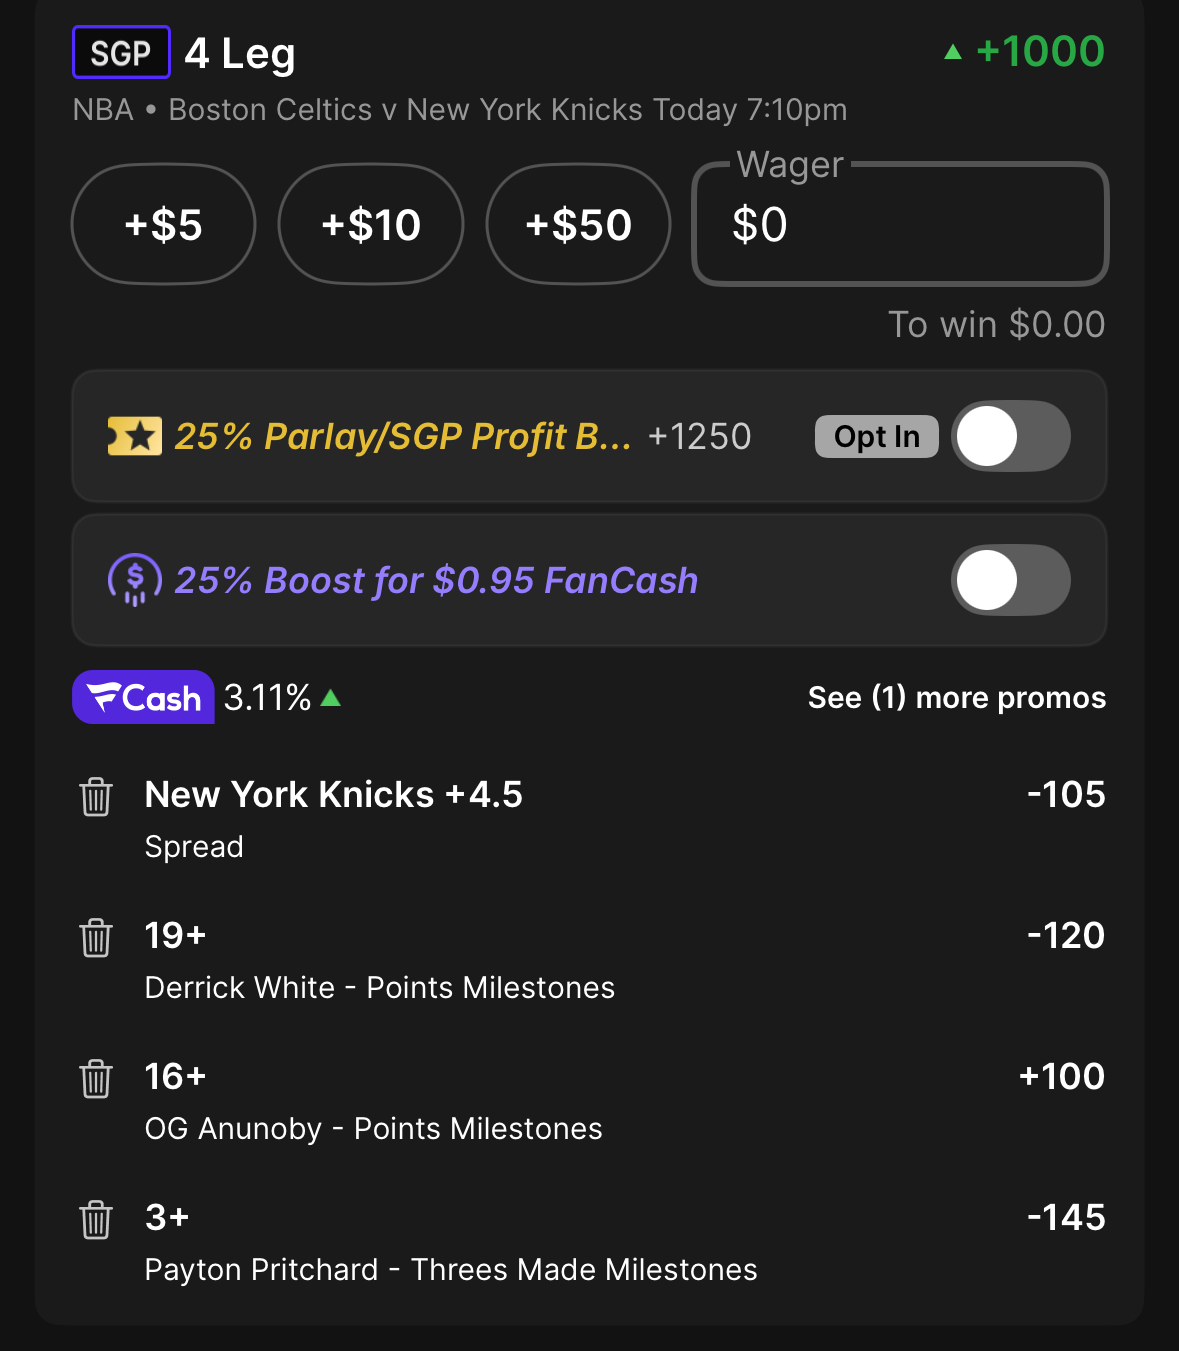The width and height of the screenshot is (1179, 1351).
Task: Click the SGP badge label
Action: coord(121,53)
